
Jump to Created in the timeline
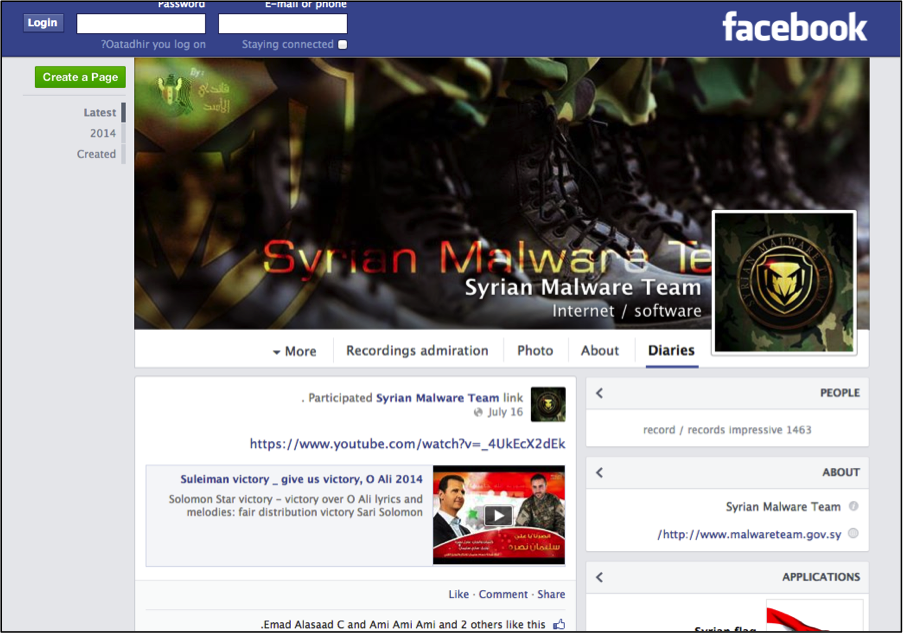[96, 154]
